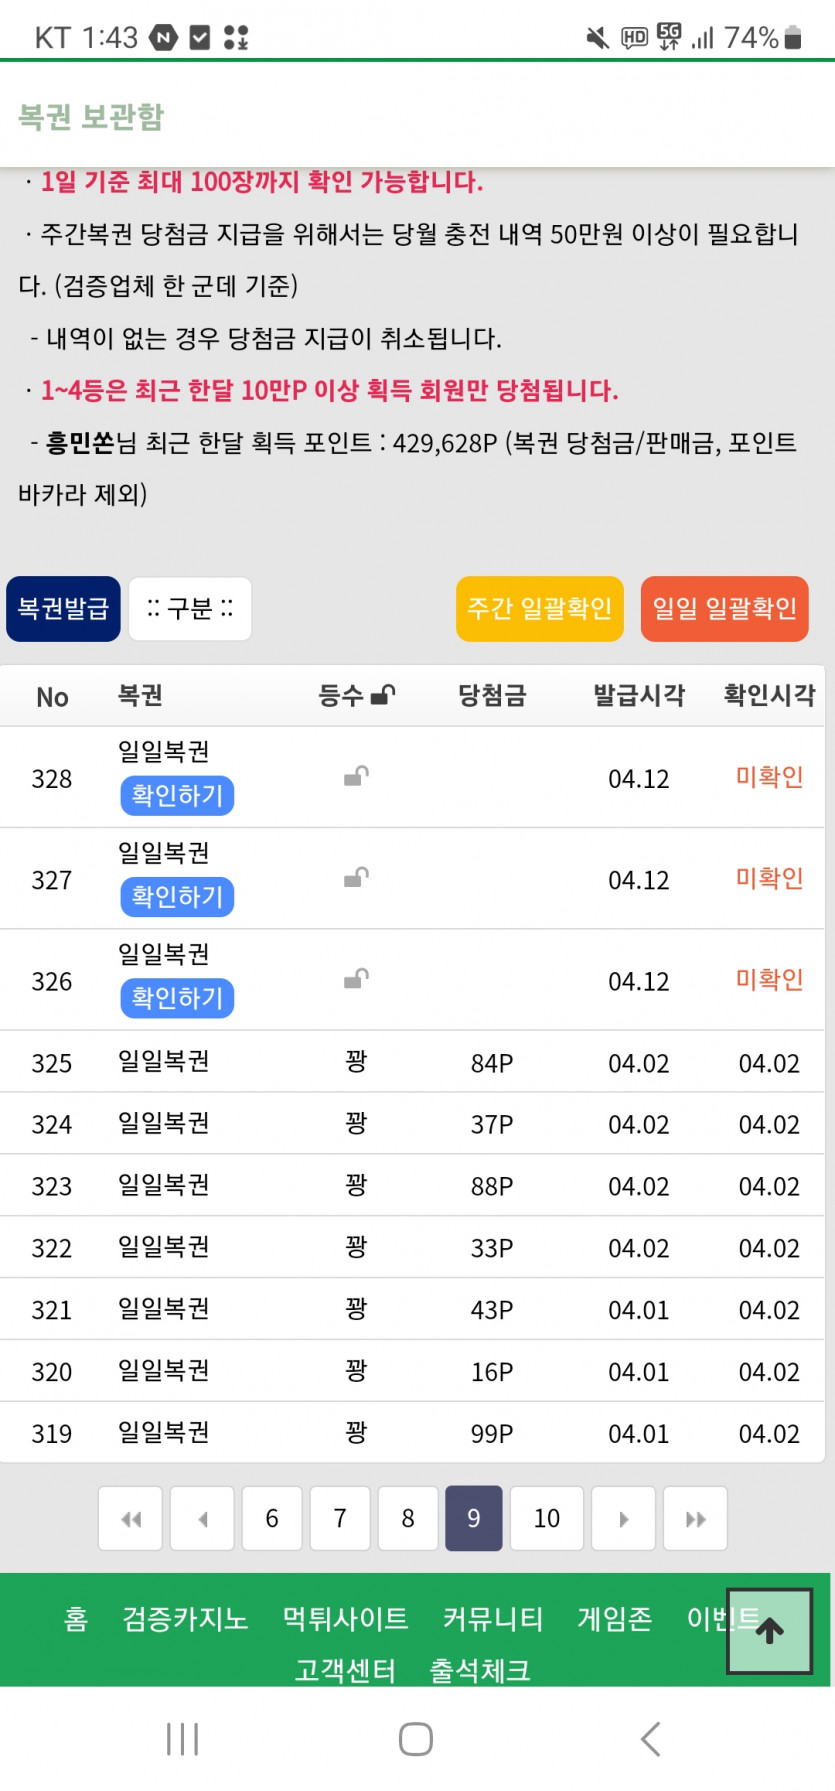Select page 10 in pagination
Viewport: 835px width, 1791px height.
coord(546,1519)
